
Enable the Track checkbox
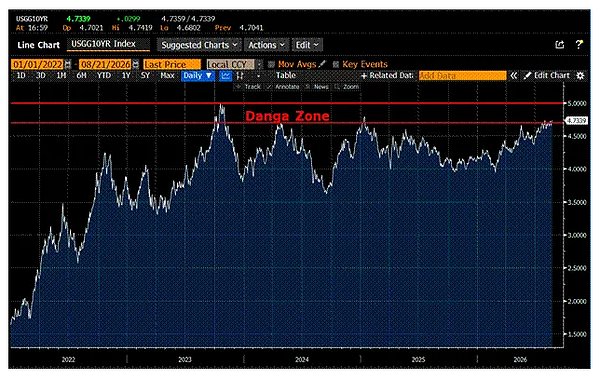pos(238,87)
